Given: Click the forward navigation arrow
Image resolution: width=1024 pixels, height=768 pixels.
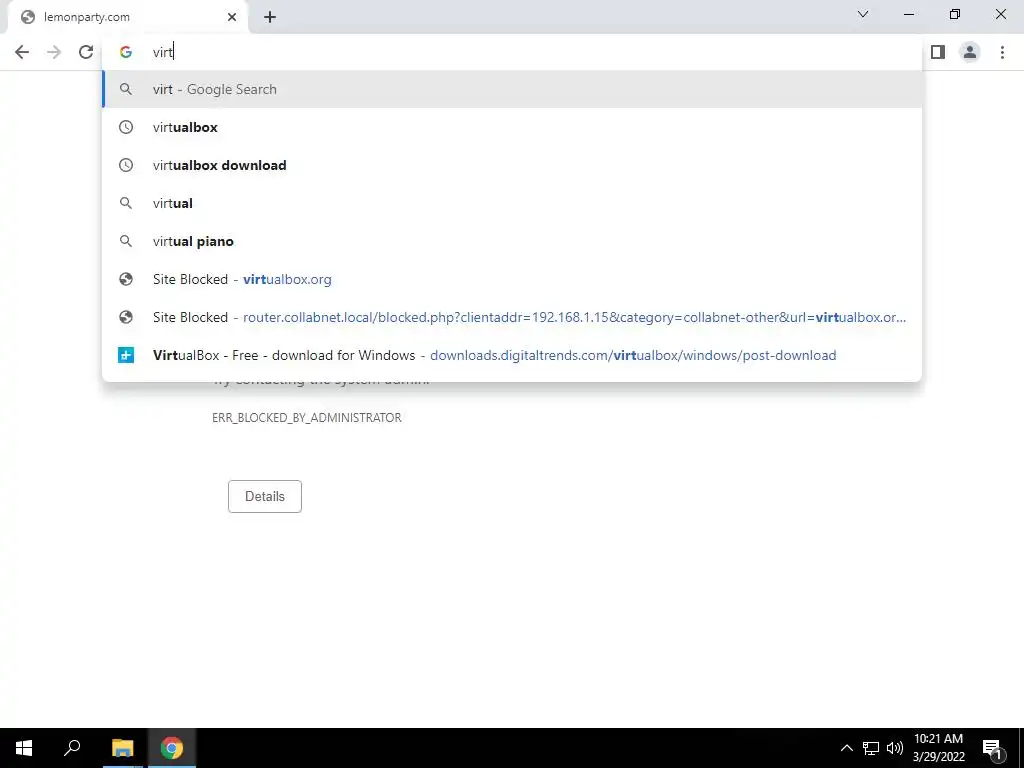Looking at the screenshot, I should coord(54,52).
